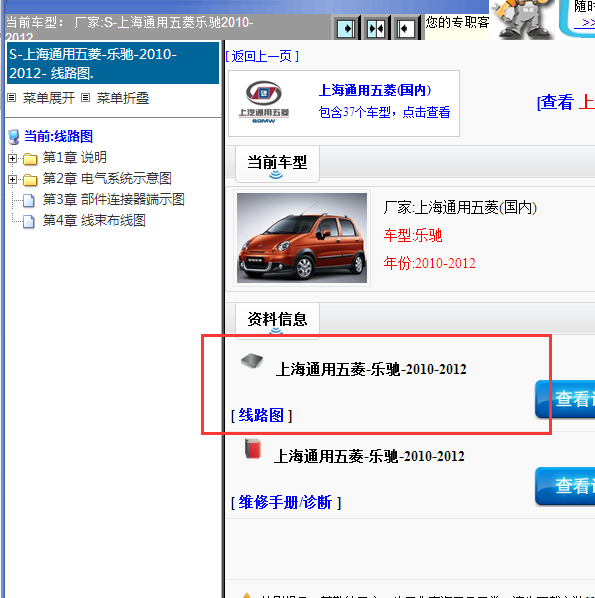Click the center-split panel layout icon
Viewport: 595px width, 598px height.
[376, 28]
